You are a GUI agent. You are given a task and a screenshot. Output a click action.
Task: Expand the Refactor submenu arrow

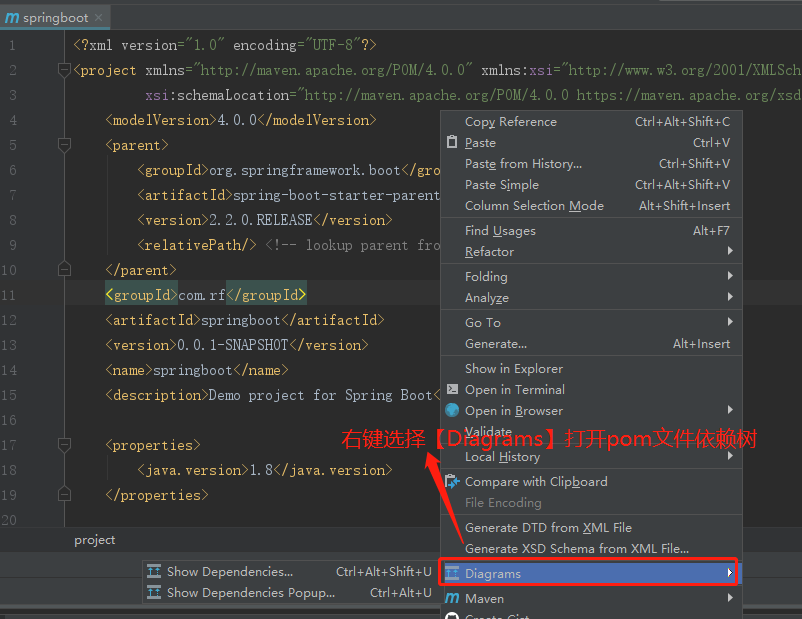pos(730,251)
